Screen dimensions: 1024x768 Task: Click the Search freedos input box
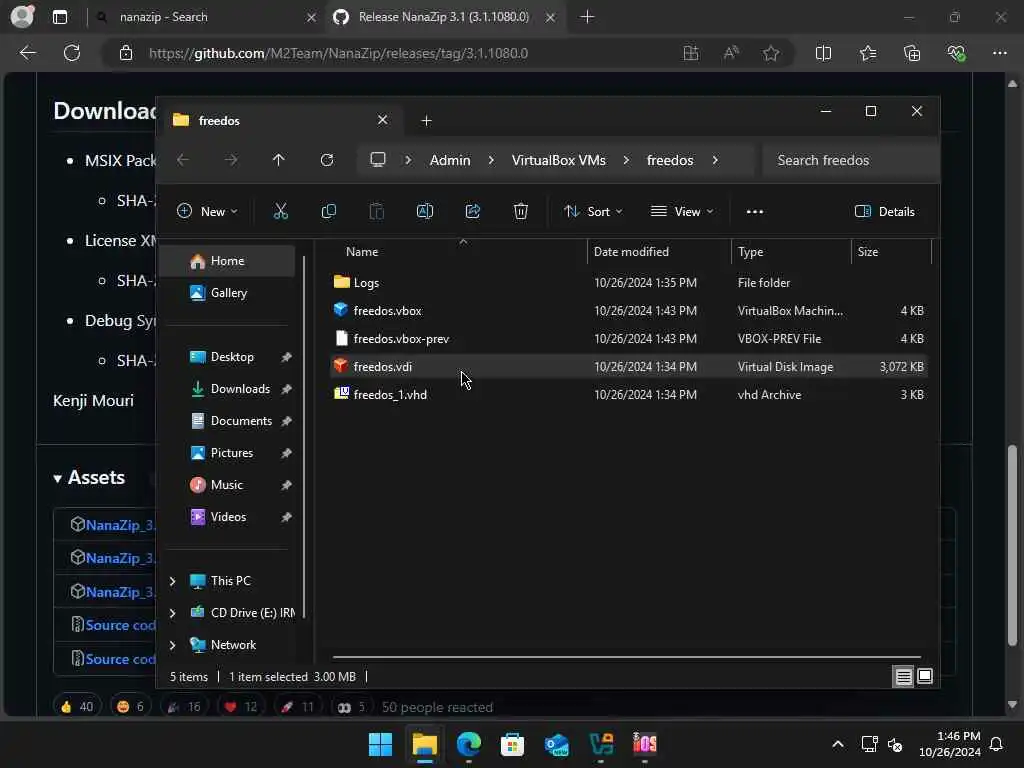(x=851, y=160)
